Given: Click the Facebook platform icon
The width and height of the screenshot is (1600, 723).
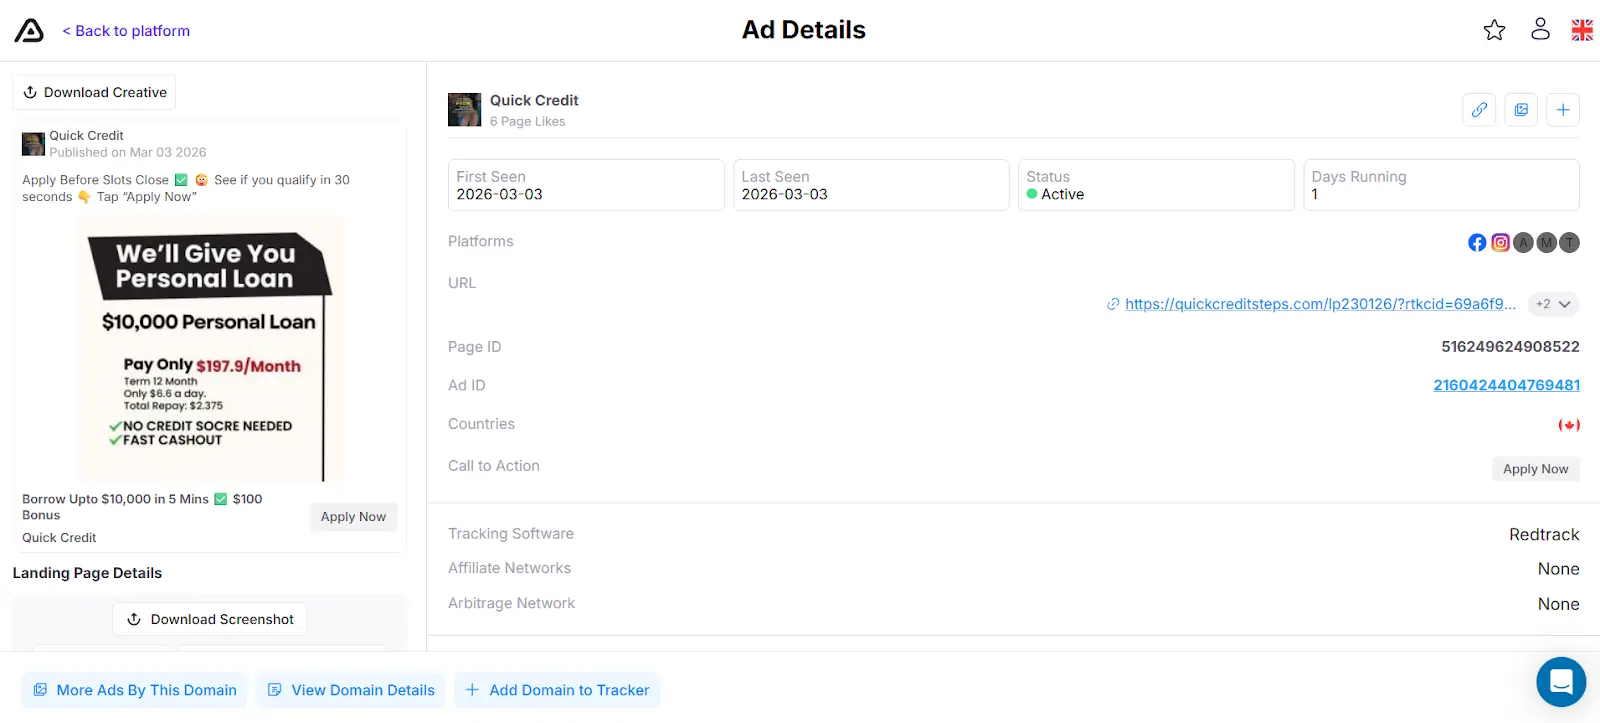Looking at the screenshot, I should 1477,243.
